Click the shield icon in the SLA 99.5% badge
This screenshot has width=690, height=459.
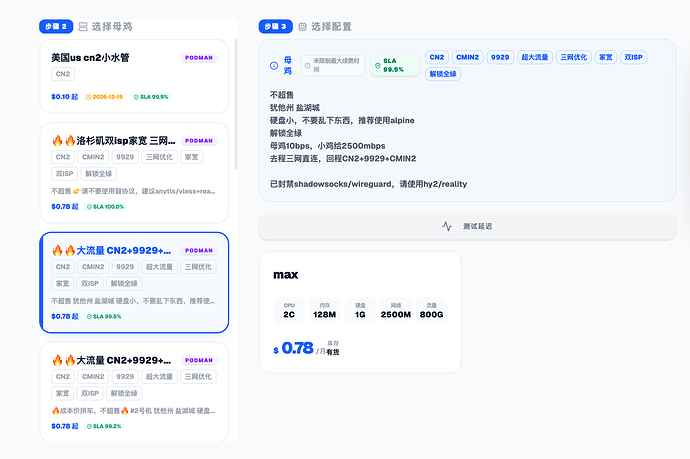click(x=378, y=66)
